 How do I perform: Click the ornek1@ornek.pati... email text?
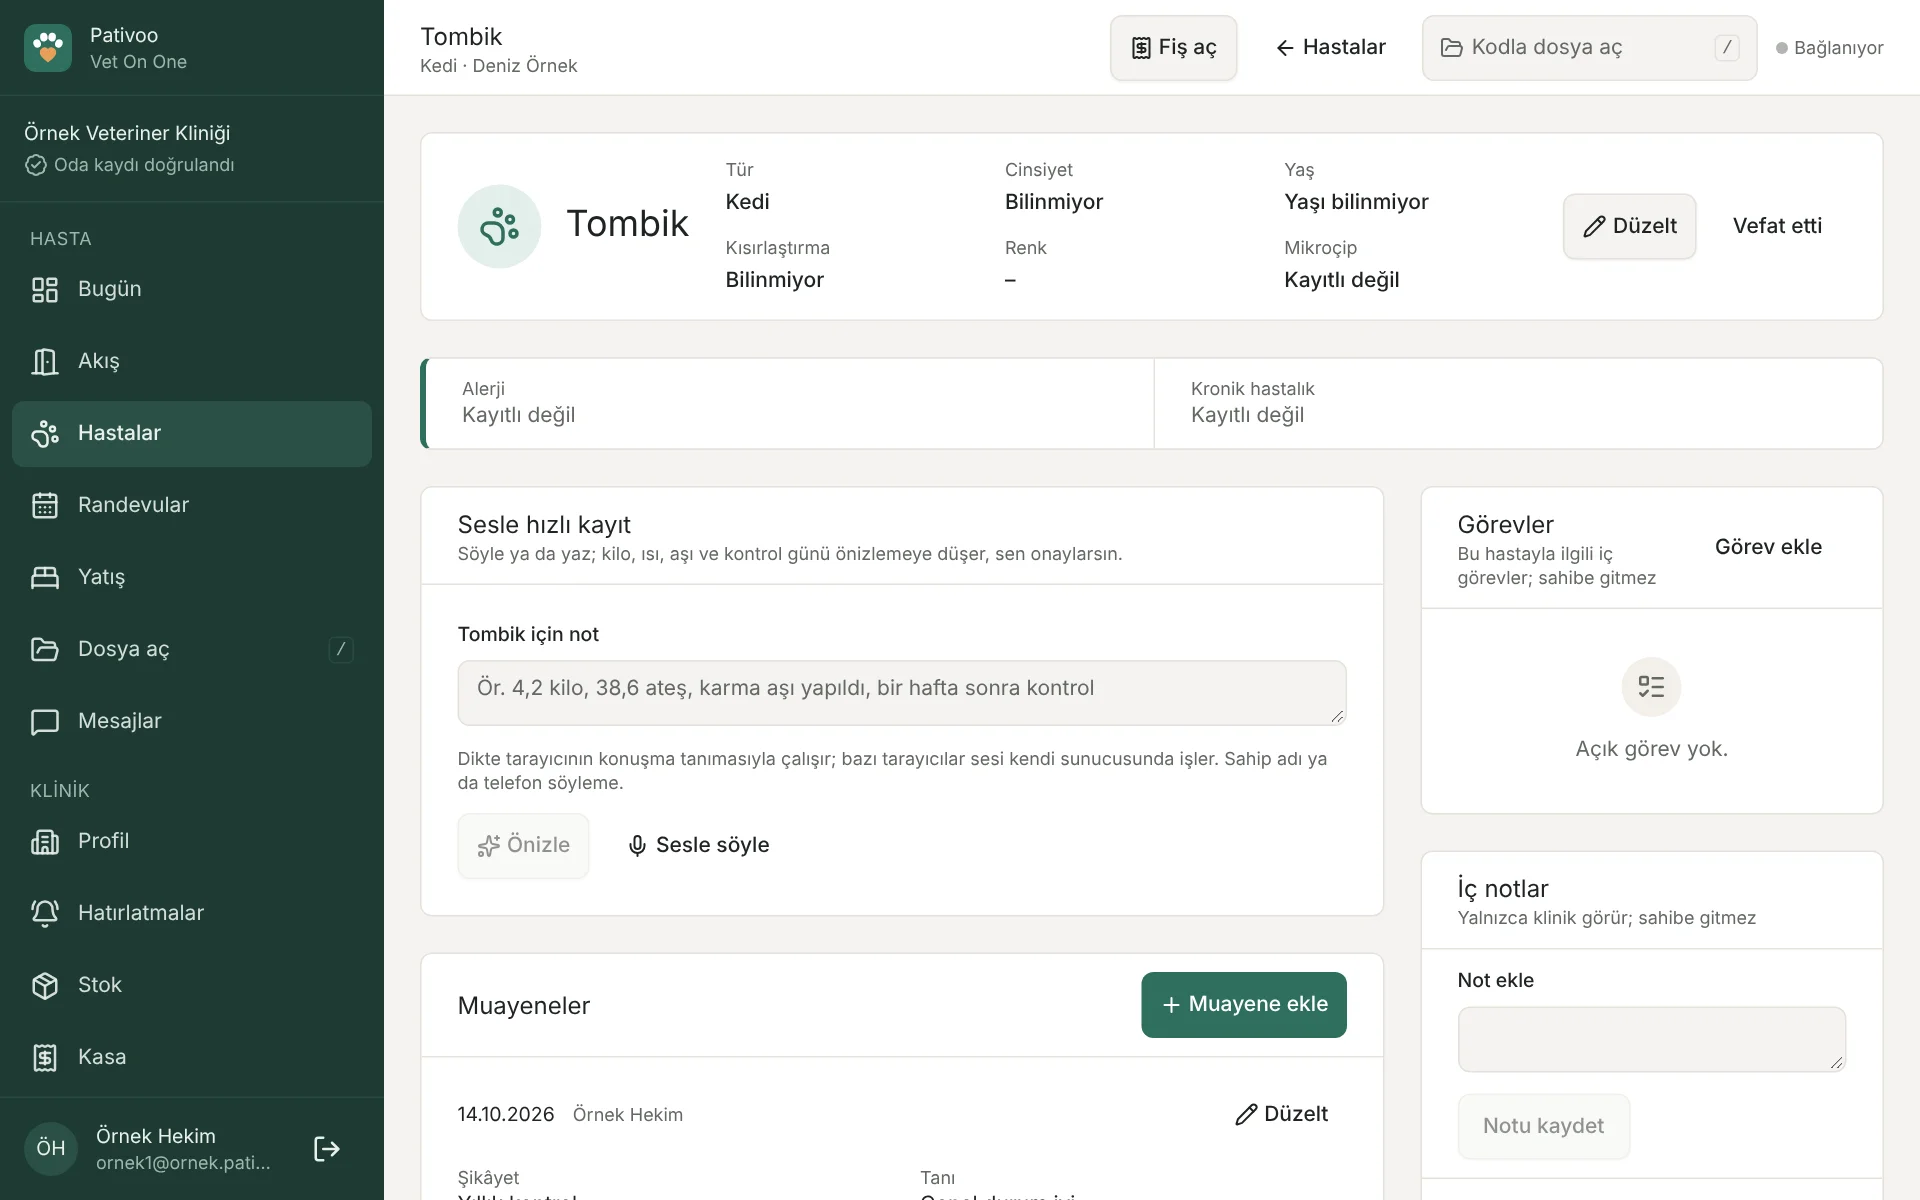pos(183,1163)
